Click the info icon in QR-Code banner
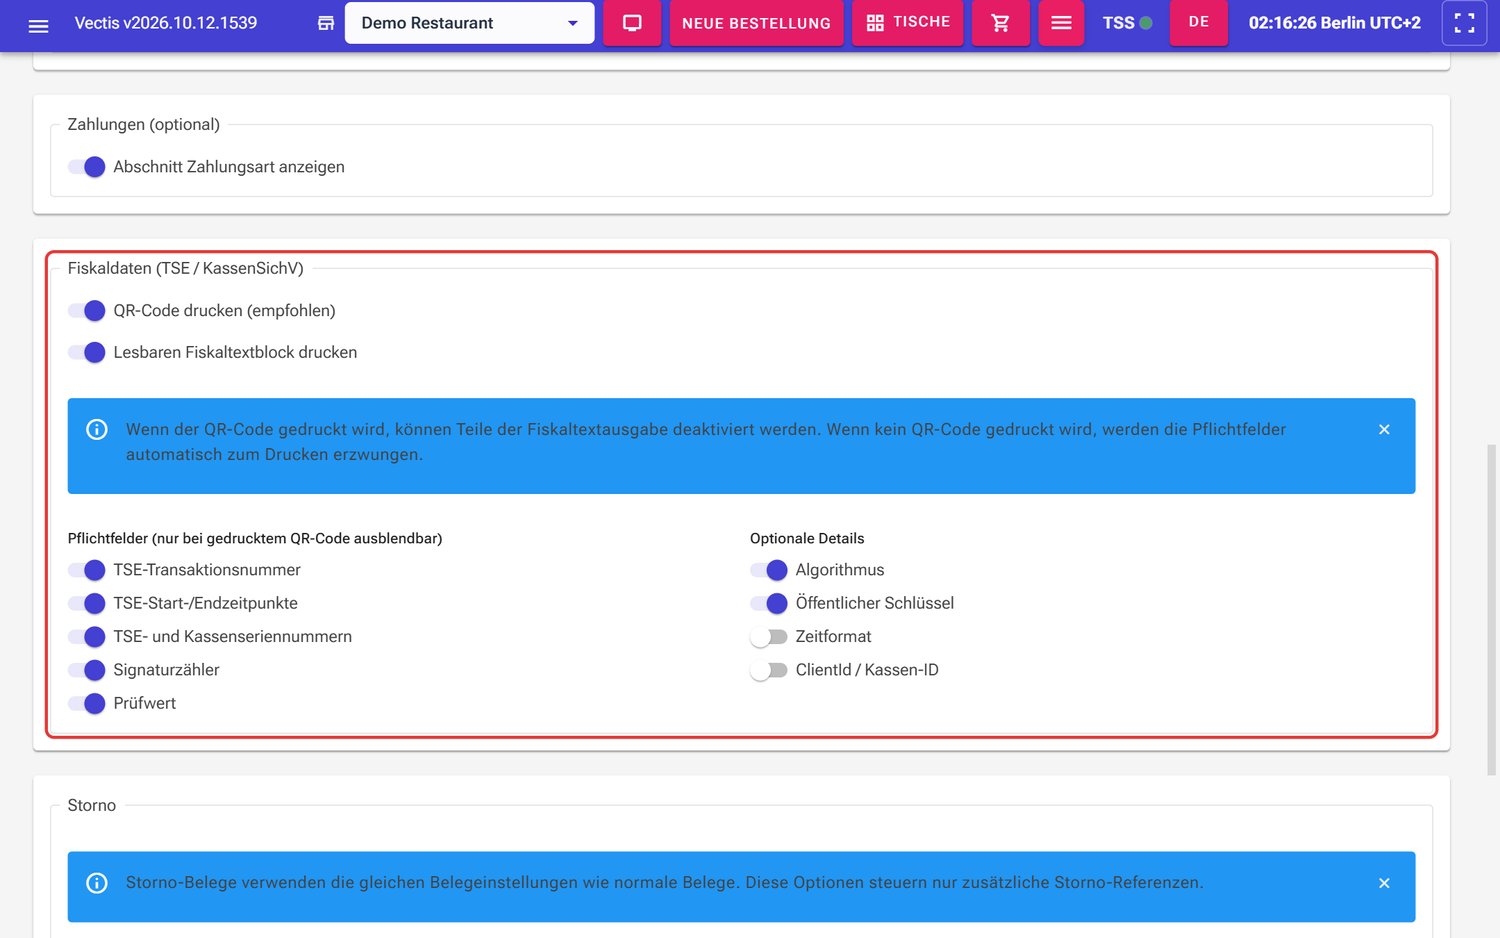The image size is (1500, 938). (97, 429)
